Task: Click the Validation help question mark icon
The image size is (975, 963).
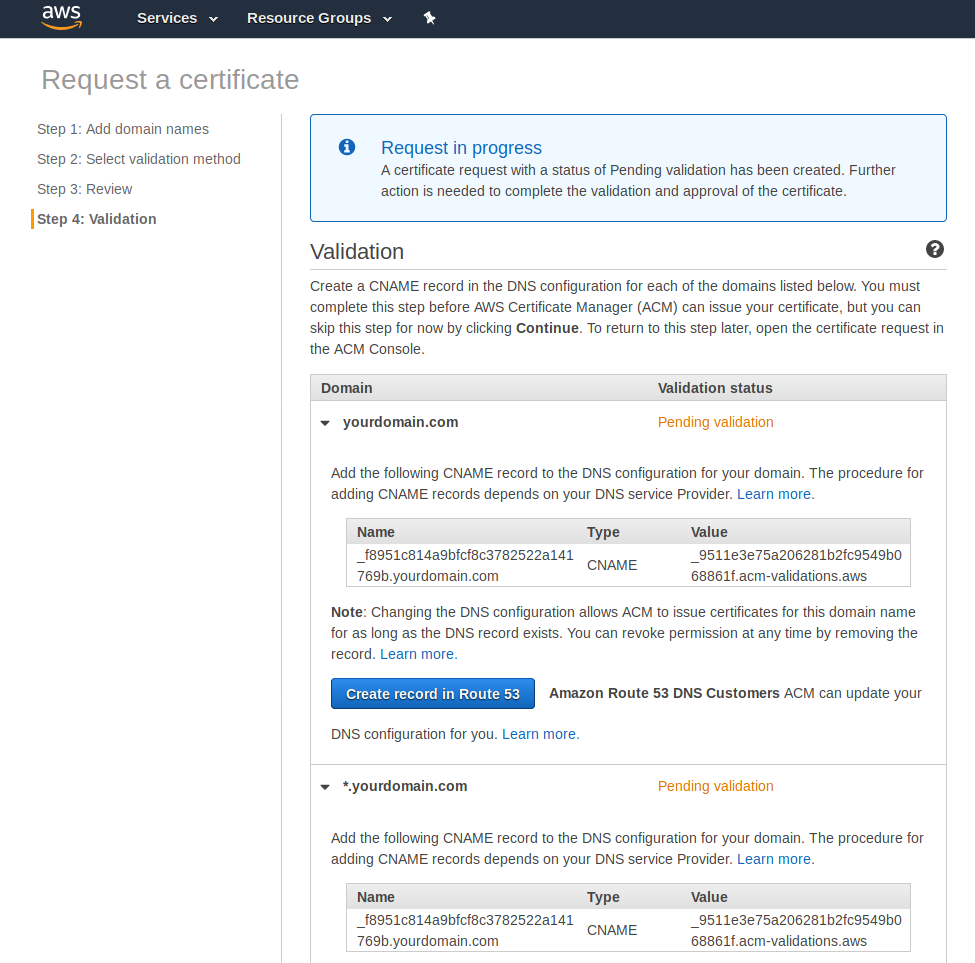Action: (x=935, y=249)
